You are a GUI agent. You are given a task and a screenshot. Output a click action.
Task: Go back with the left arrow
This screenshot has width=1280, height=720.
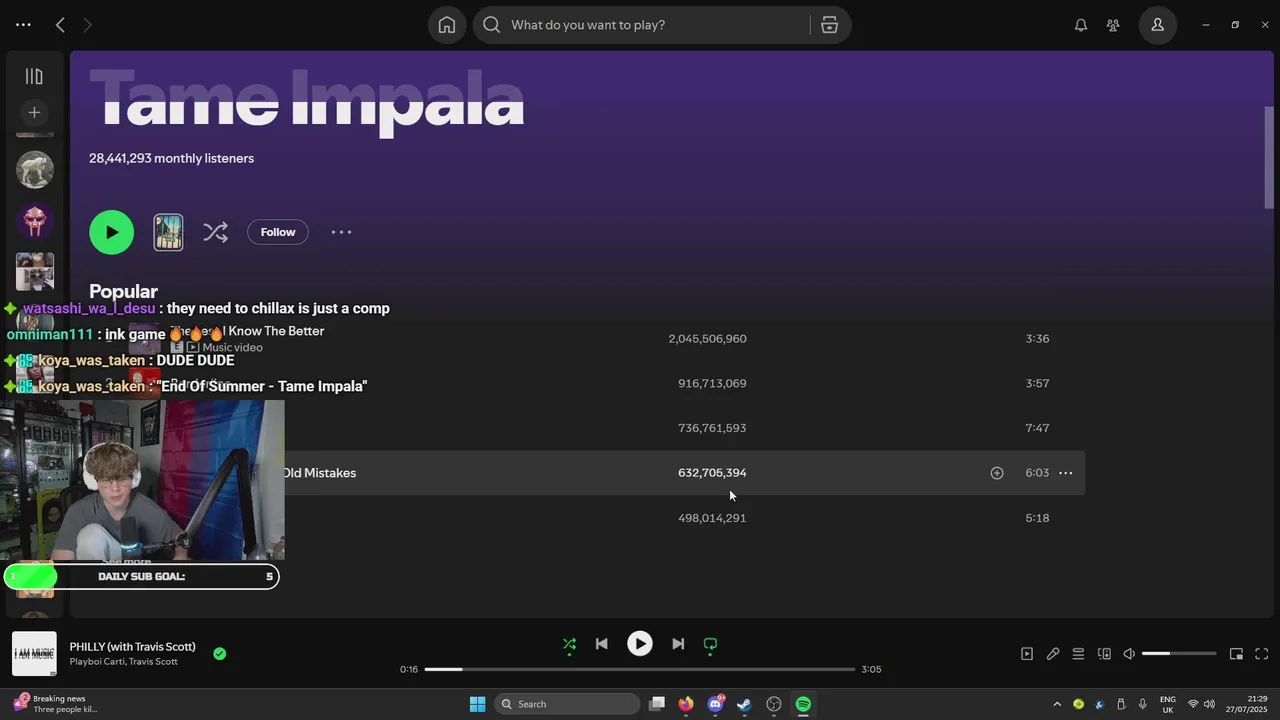(60, 25)
